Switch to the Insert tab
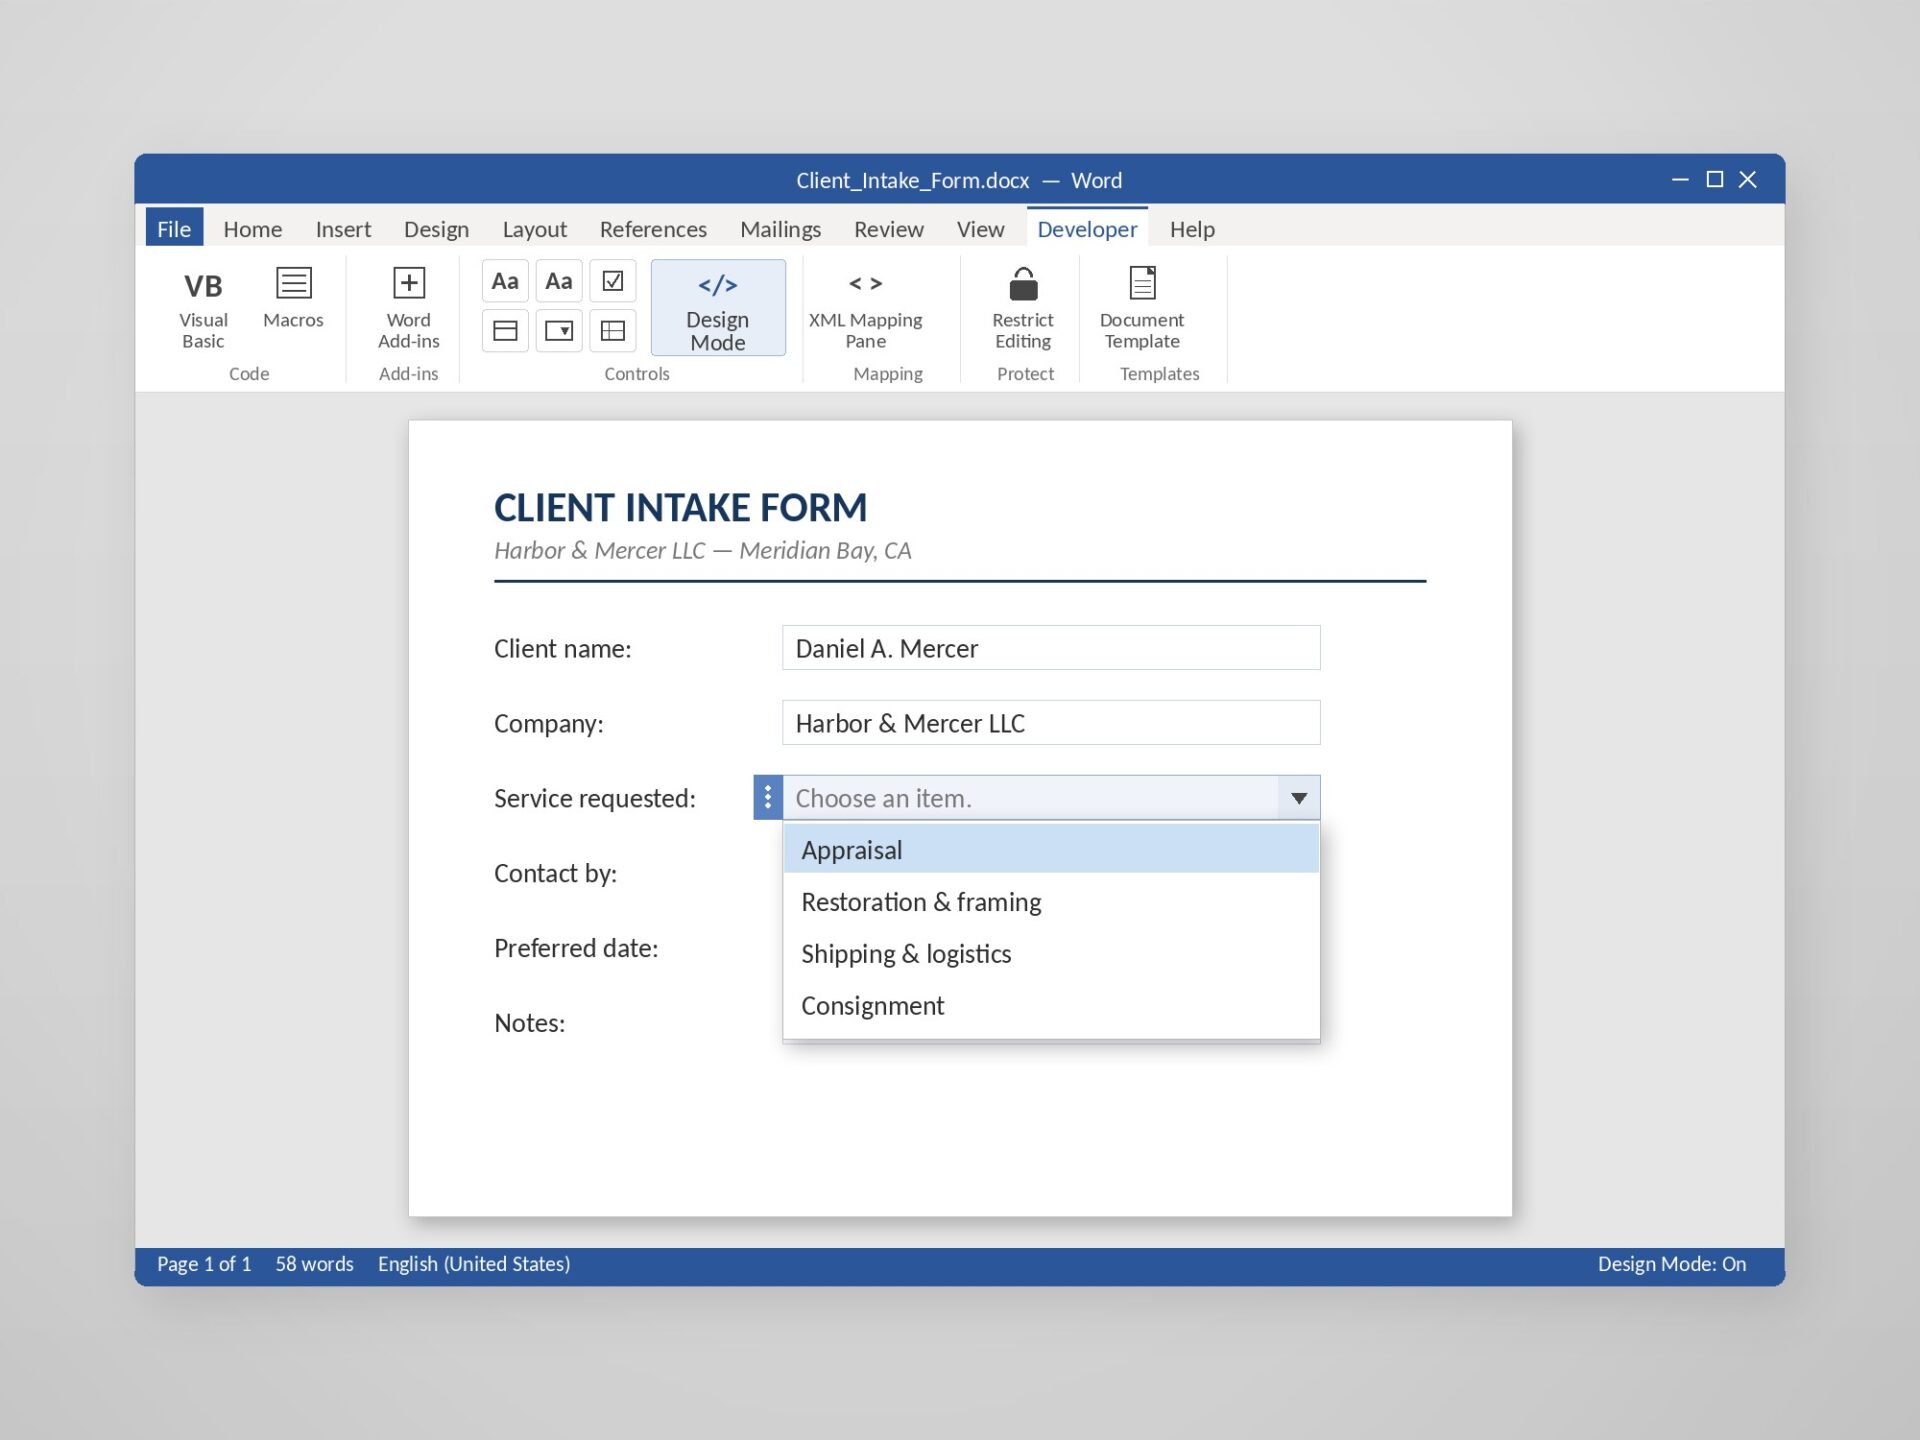This screenshot has width=1920, height=1440. (x=343, y=229)
